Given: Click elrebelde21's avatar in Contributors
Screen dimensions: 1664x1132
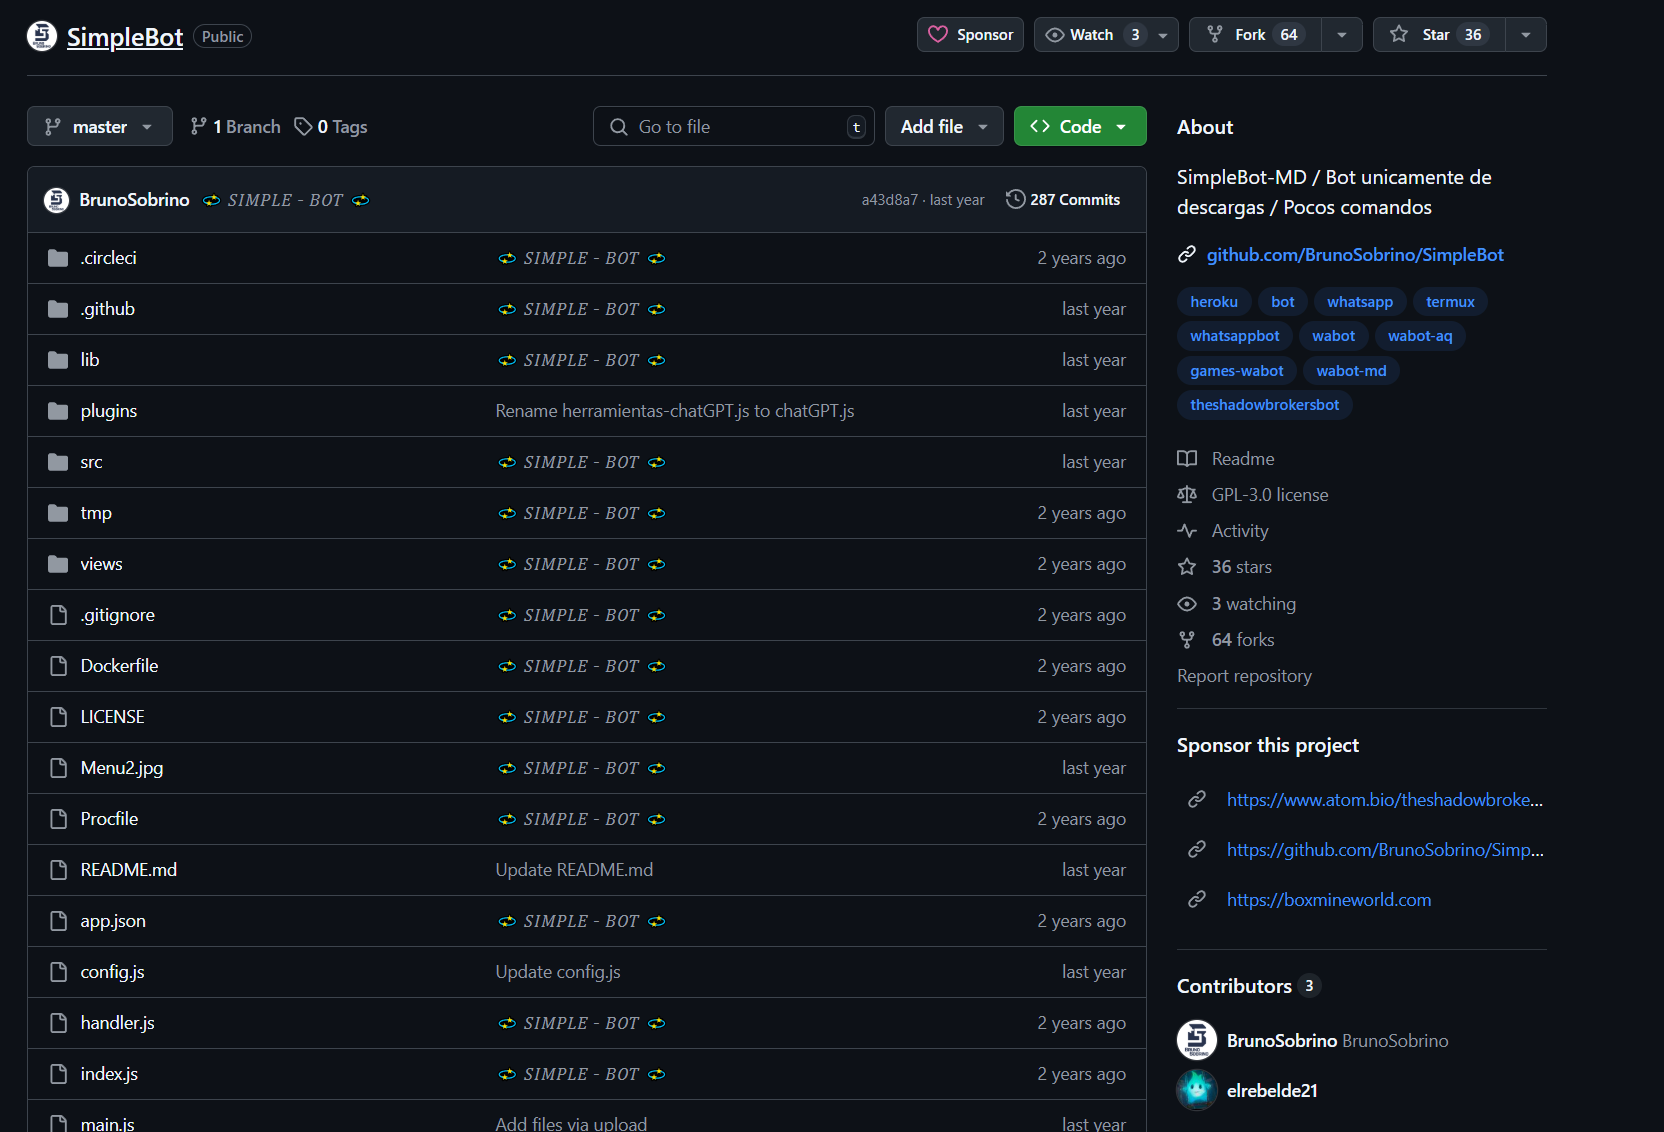Looking at the screenshot, I should (1197, 1090).
